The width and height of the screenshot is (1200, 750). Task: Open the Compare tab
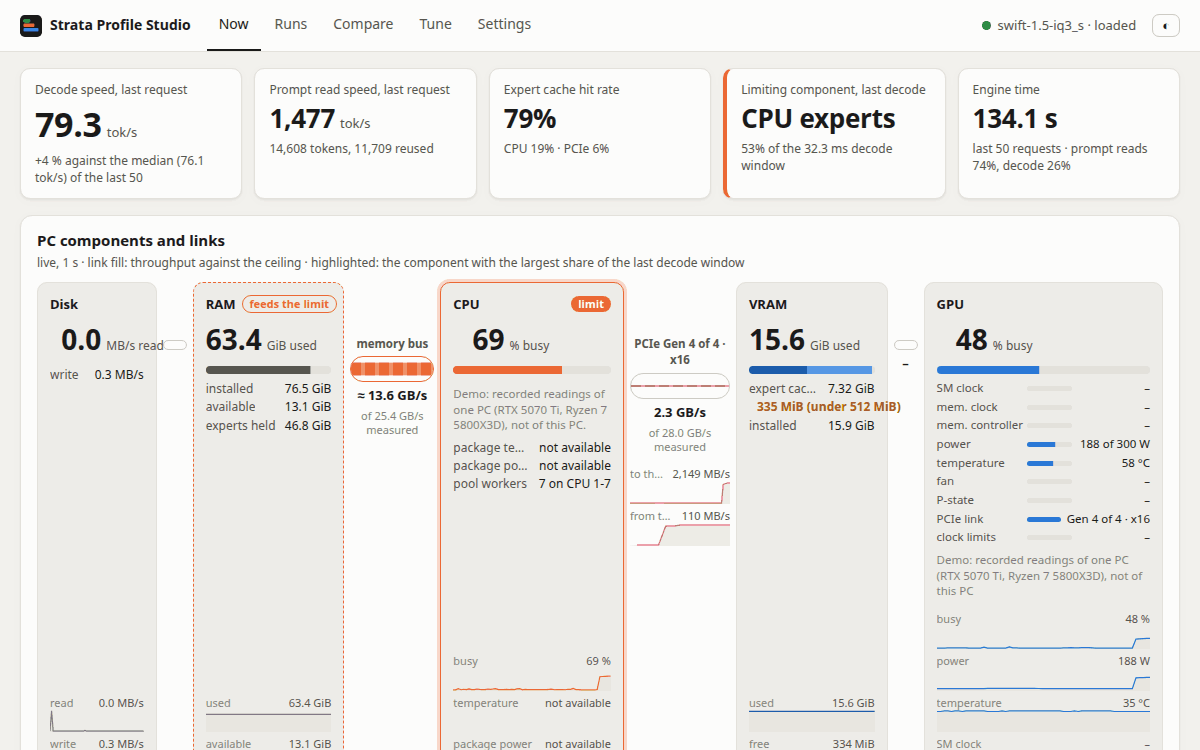[363, 24]
